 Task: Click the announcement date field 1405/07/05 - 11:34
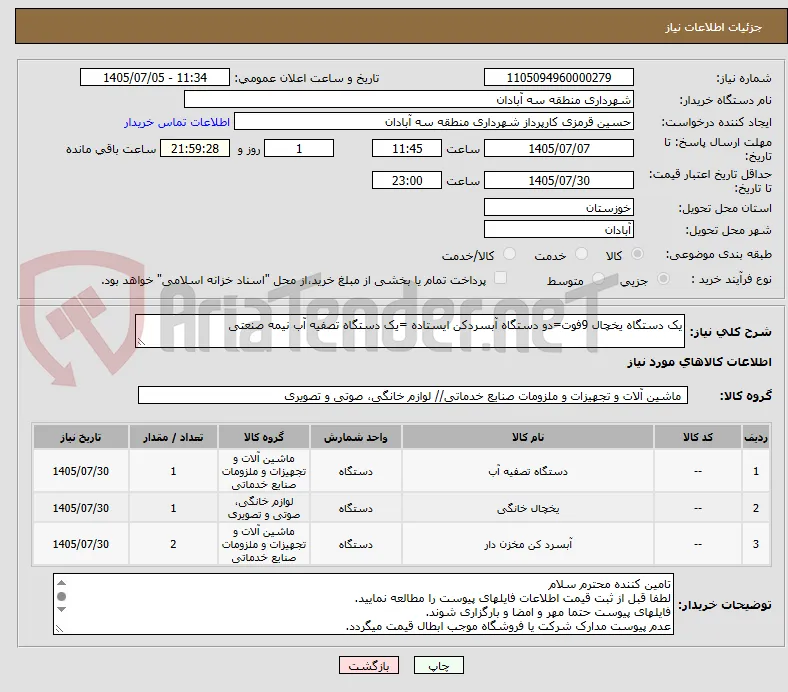155,77
